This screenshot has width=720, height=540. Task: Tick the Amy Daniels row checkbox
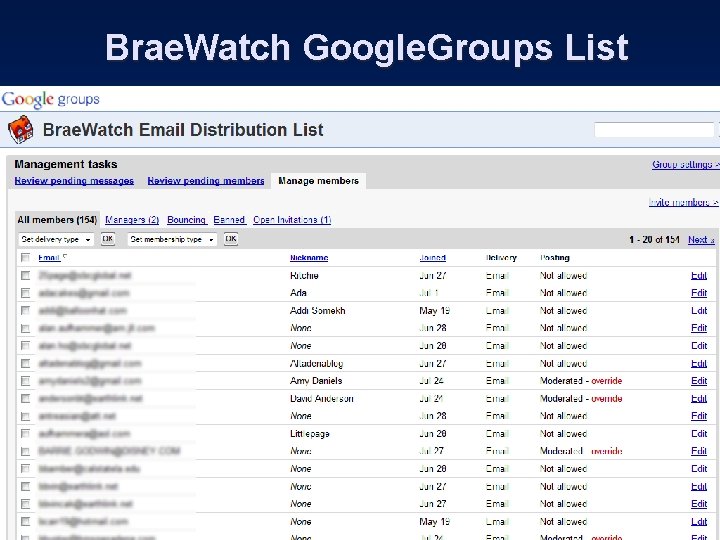tap(25, 381)
